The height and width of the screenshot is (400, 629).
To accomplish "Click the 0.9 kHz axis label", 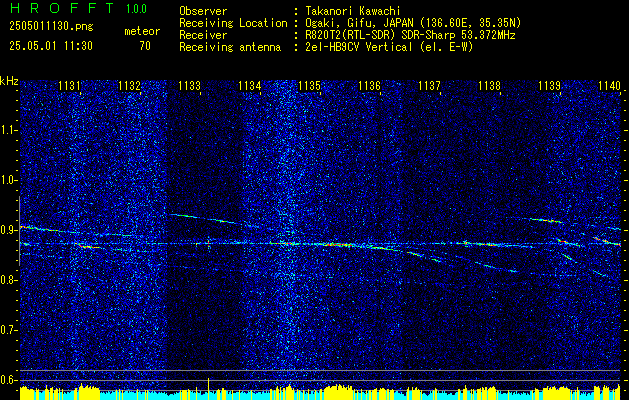I will (x=9, y=230).
